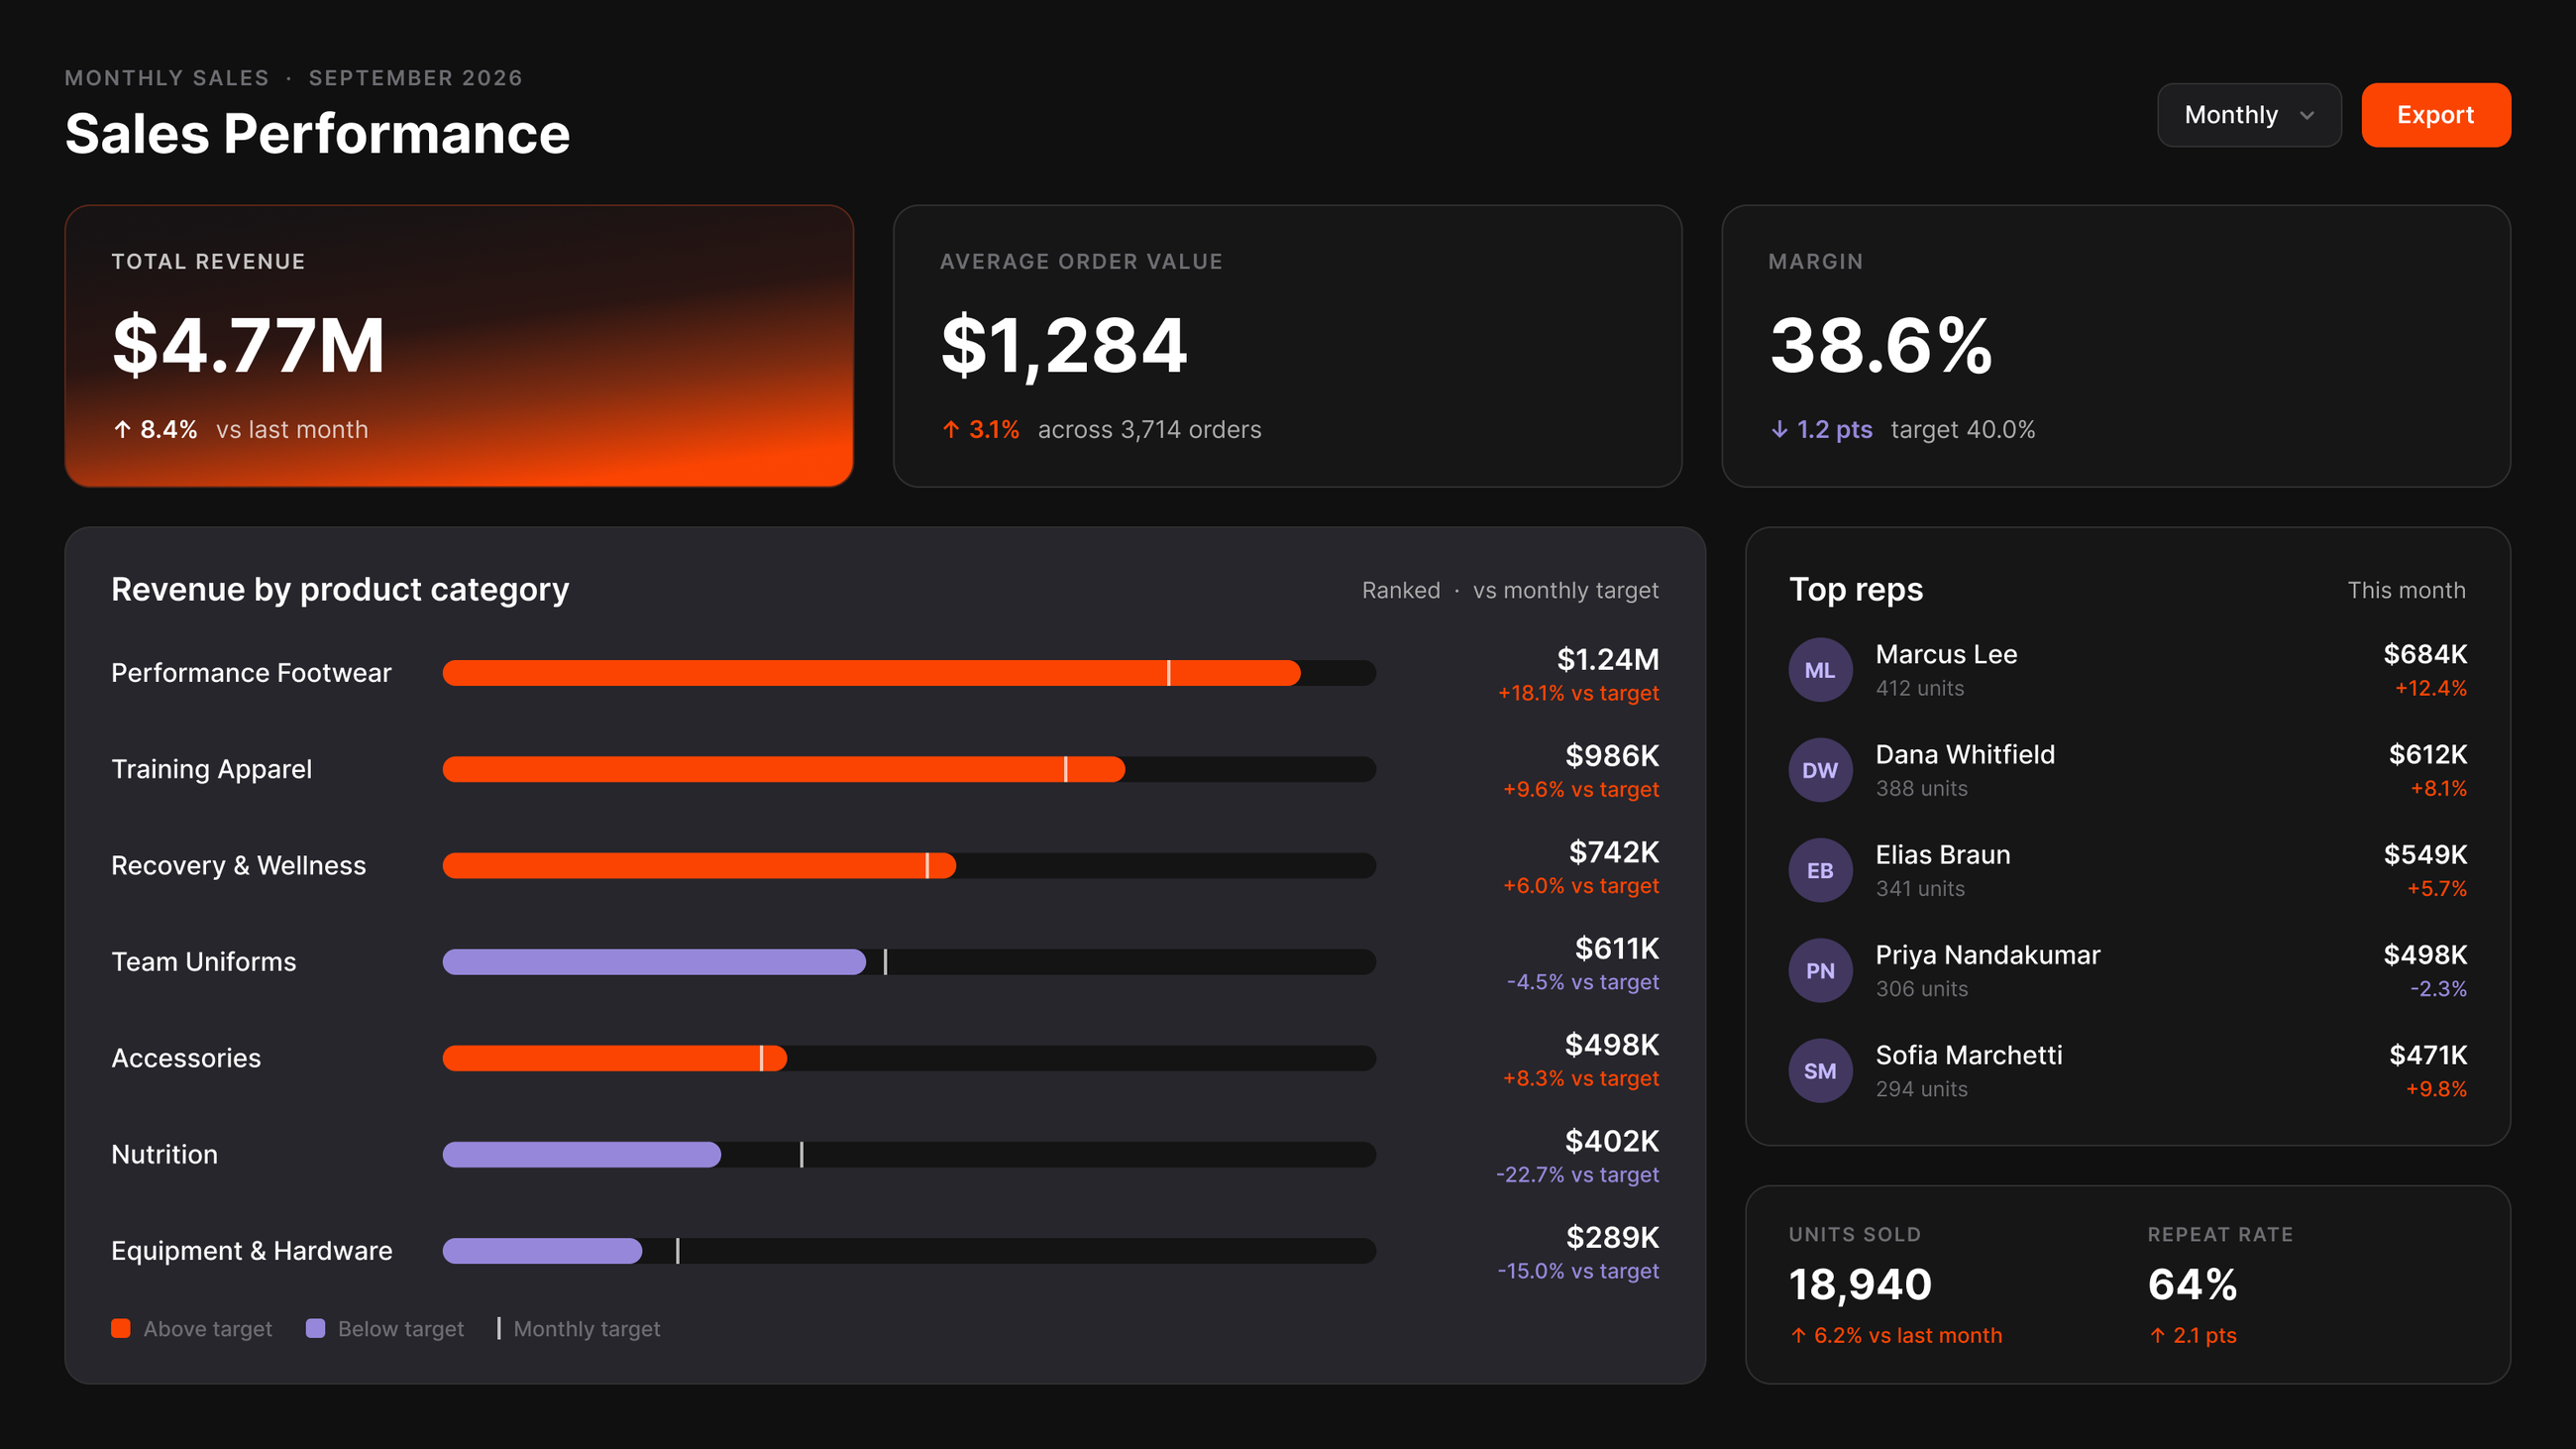Open the Total Revenue card
The width and height of the screenshot is (2576, 1449).
(459, 346)
